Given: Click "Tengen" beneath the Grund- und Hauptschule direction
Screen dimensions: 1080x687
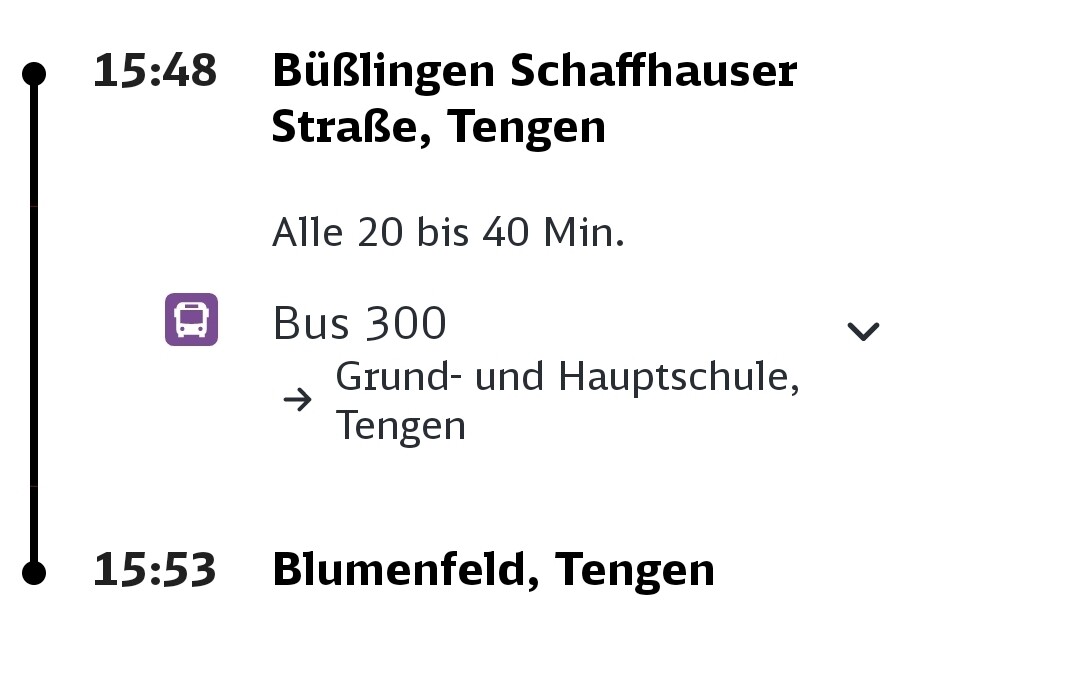Looking at the screenshot, I should [x=400, y=425].
